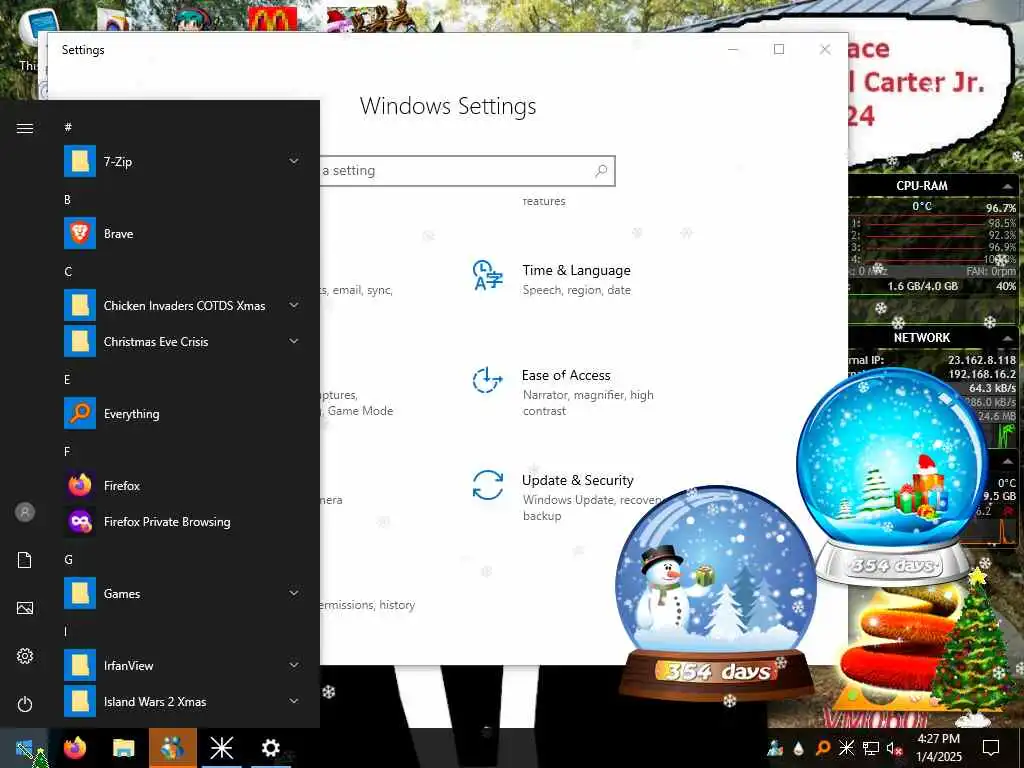Screen dimensions: 1024x768
Task: Open the Chicken Invaders COTDS Xmas folder
Action: point(183,306)
